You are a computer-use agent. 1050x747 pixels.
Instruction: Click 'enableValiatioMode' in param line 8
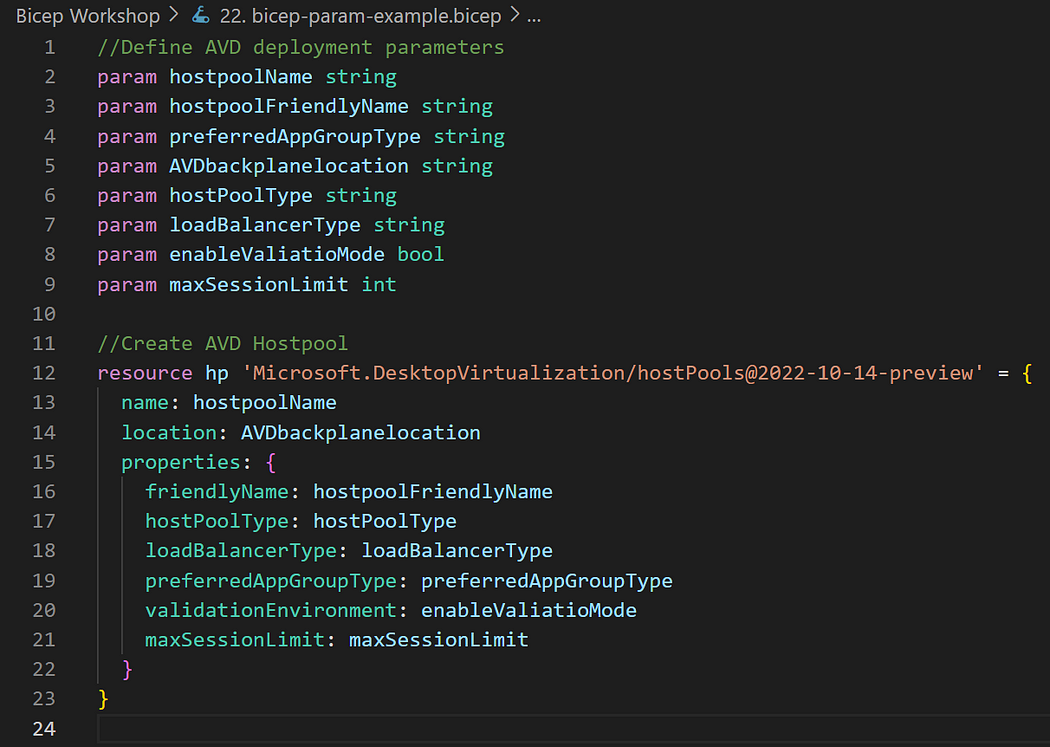tap(277, 254)
